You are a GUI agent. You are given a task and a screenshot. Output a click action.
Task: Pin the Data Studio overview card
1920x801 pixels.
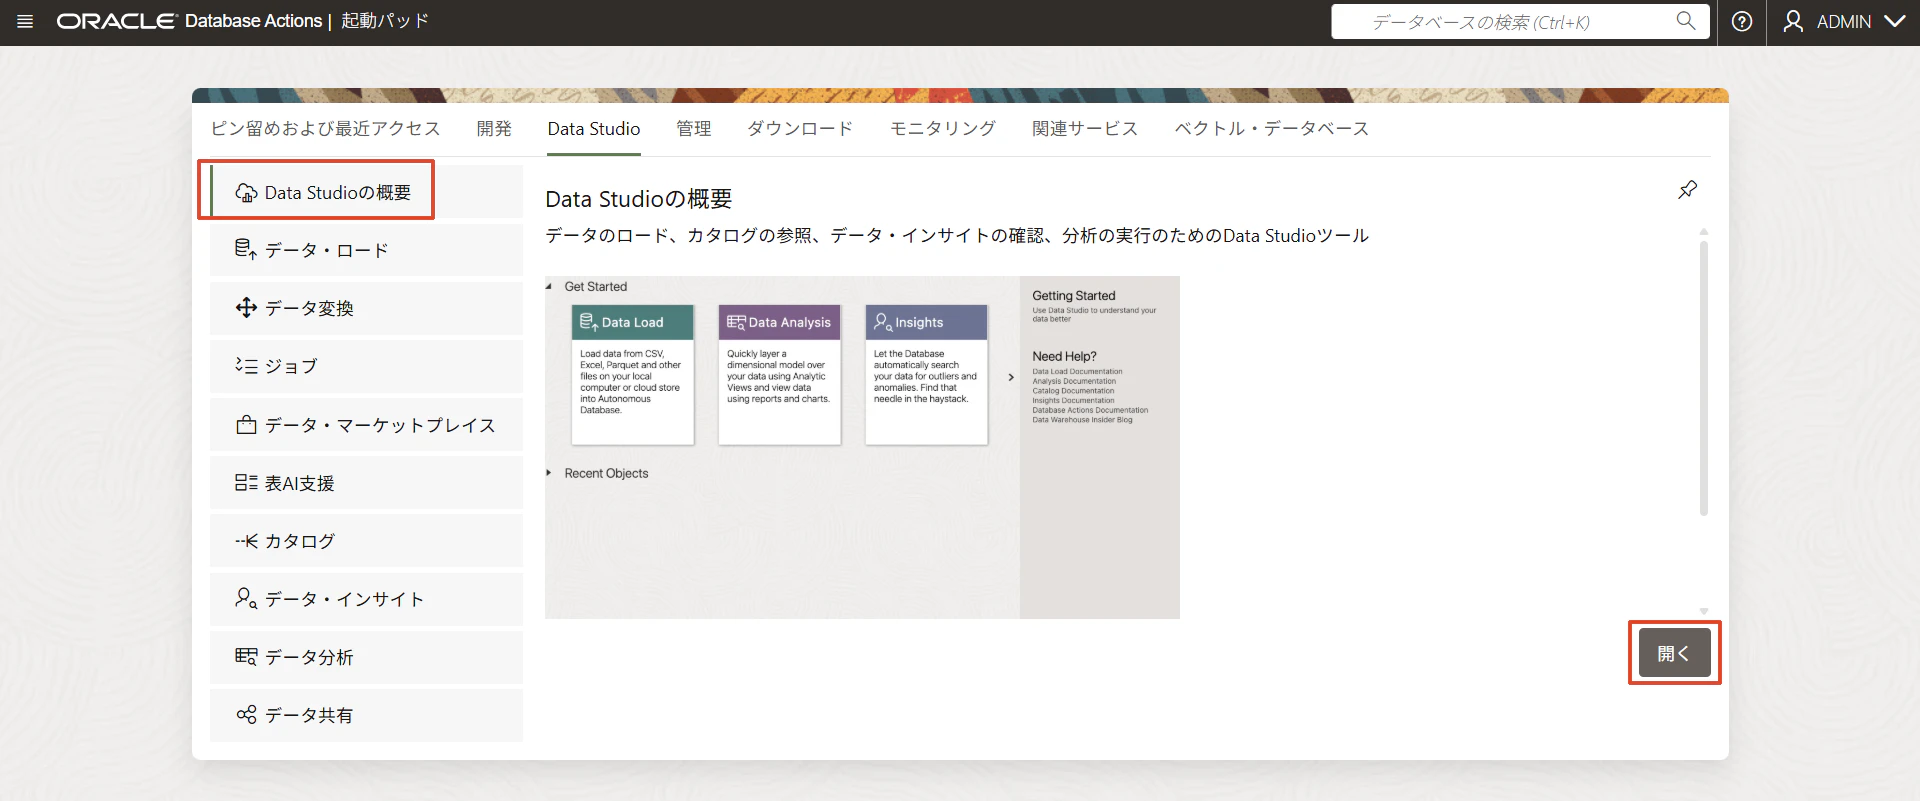[x=1688, y=189]
